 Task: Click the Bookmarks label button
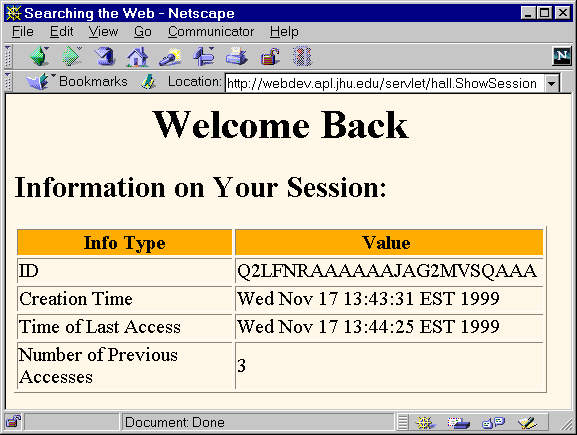click(93, 81)
